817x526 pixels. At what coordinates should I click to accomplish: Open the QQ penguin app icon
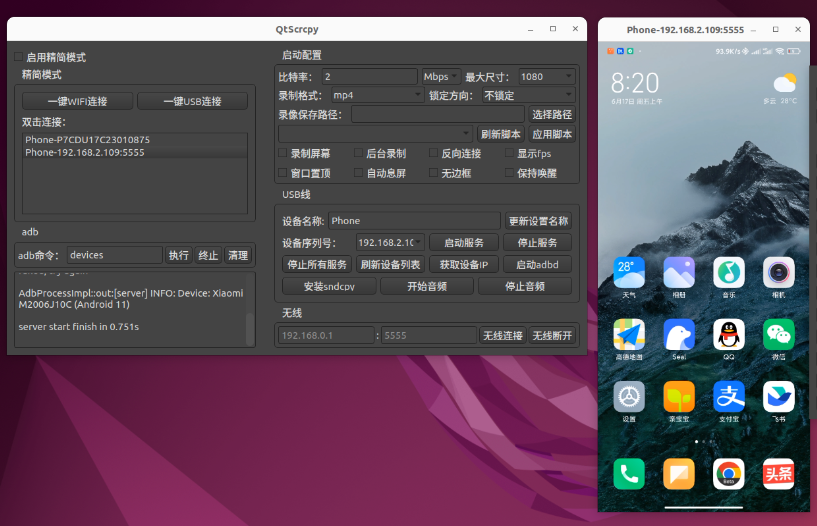[x=729, y=334]
